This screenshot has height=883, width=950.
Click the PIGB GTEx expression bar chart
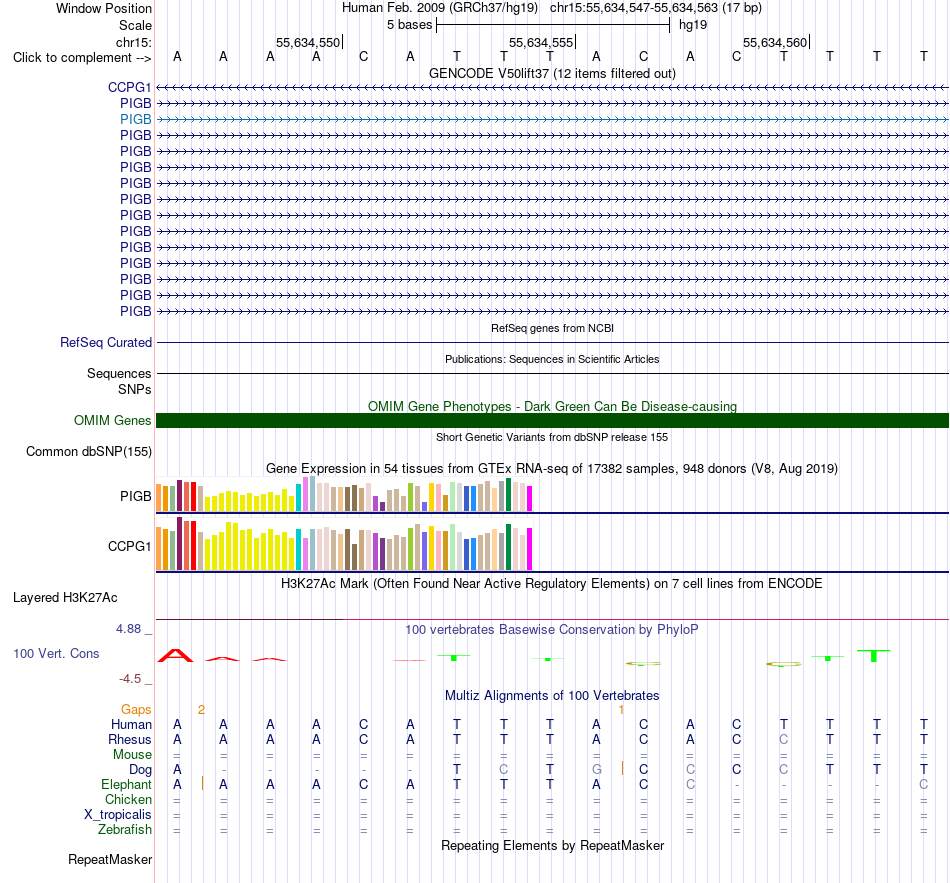coord(344,495)
